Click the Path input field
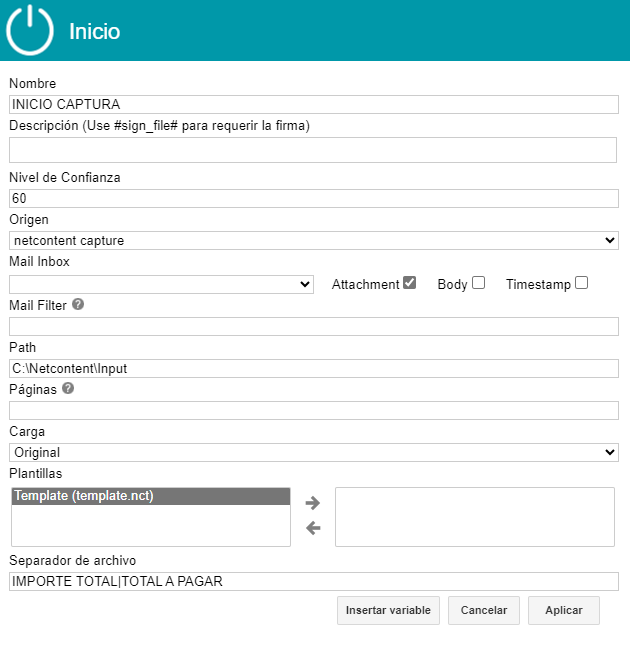The image size is (630, 646). (314, 368)
